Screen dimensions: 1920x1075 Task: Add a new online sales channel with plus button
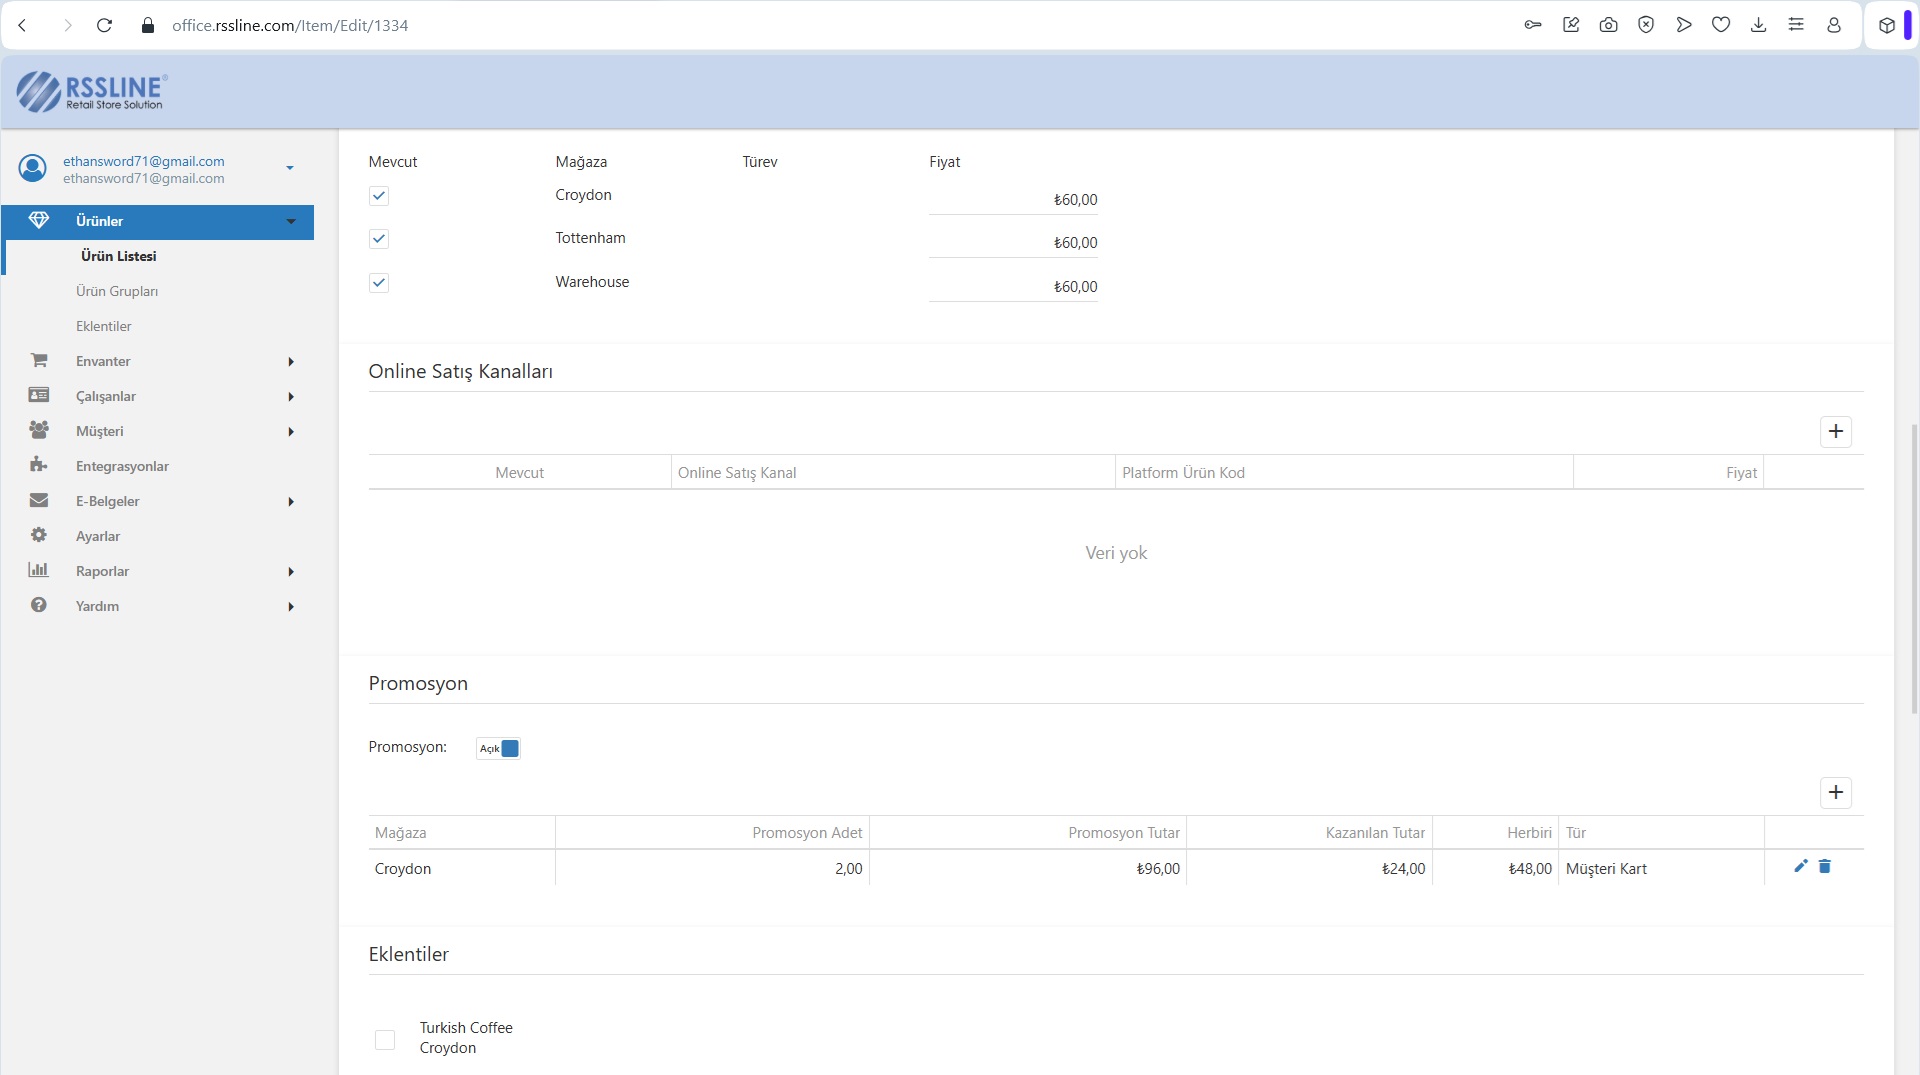[1835, 431]
